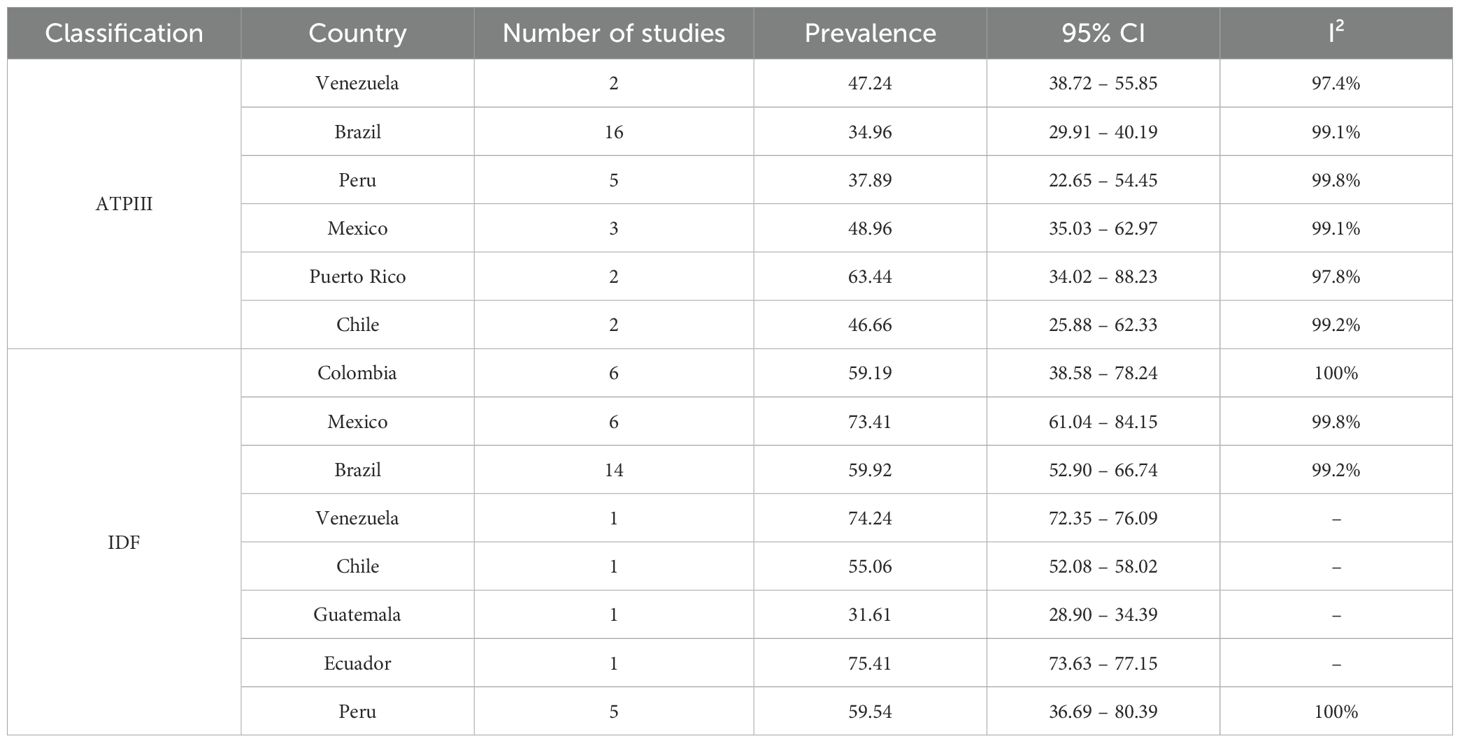This screenshot has width=1460, height=743.
Task: Select the Guatemala country cell
Action: (x=358, y=614)
